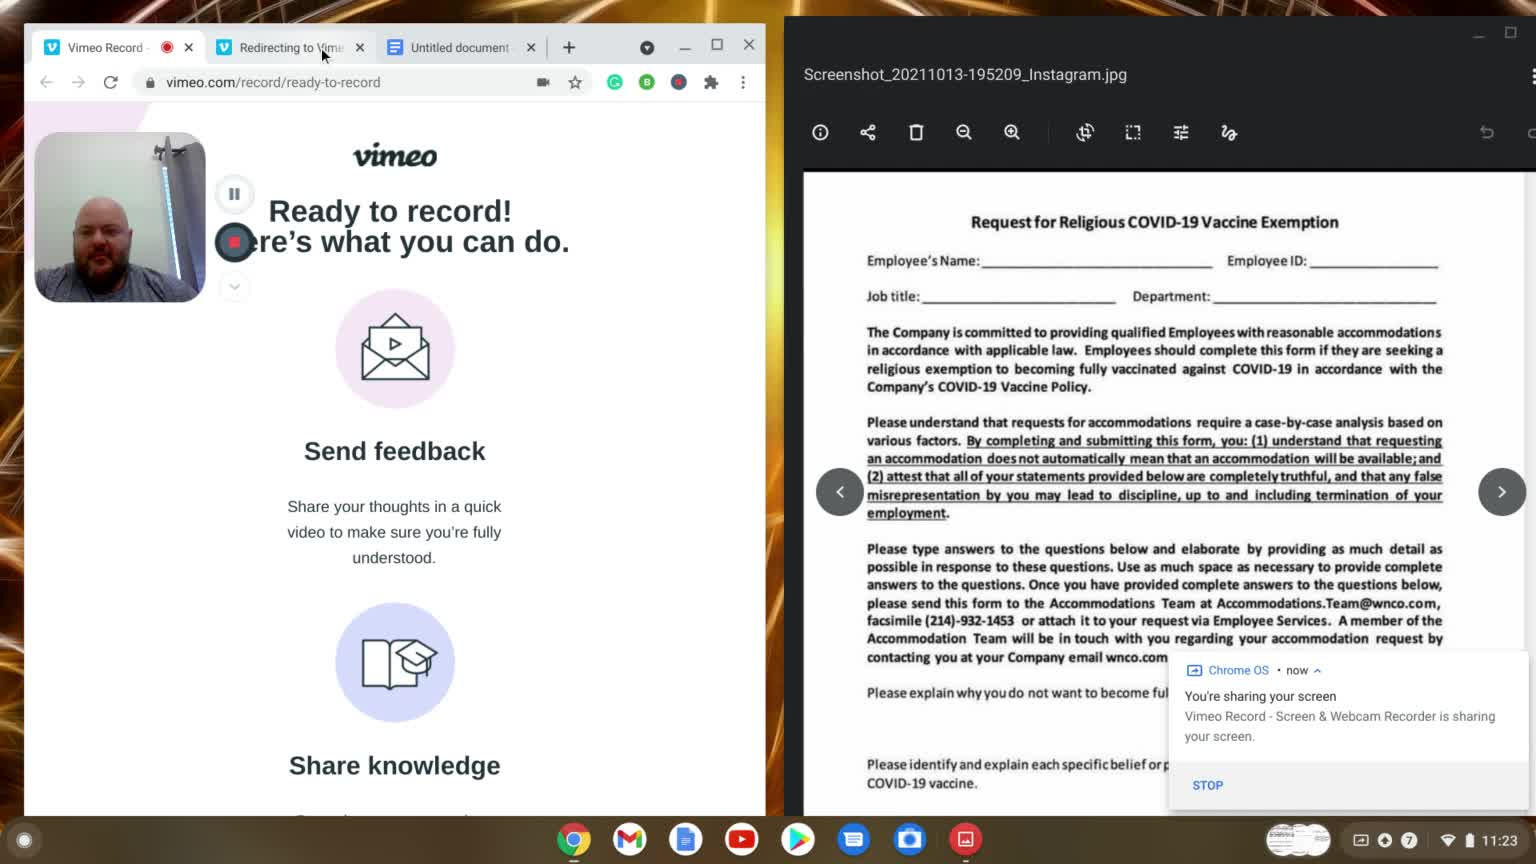Screen dimensions: 1536x864
Task: Go to previous image in Gallery
Action: click(x=840, y=492)
